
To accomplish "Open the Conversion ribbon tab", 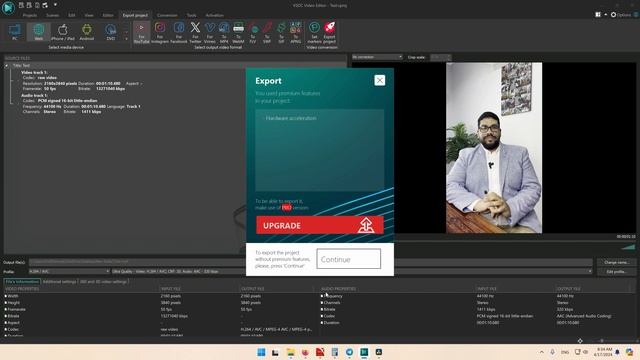I will point(167,15).
